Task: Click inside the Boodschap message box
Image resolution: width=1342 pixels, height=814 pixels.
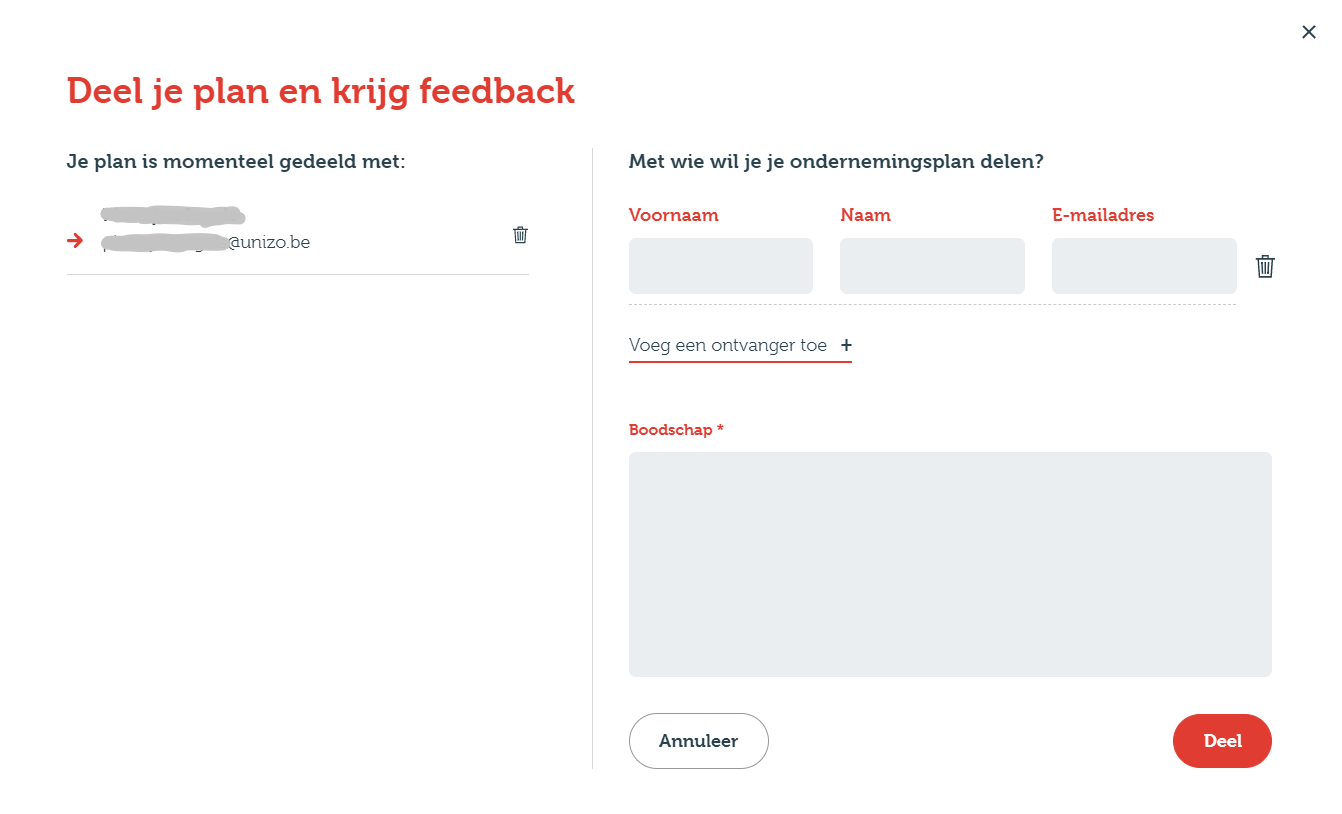Action: pyautogui.click(x=950, y=564)
